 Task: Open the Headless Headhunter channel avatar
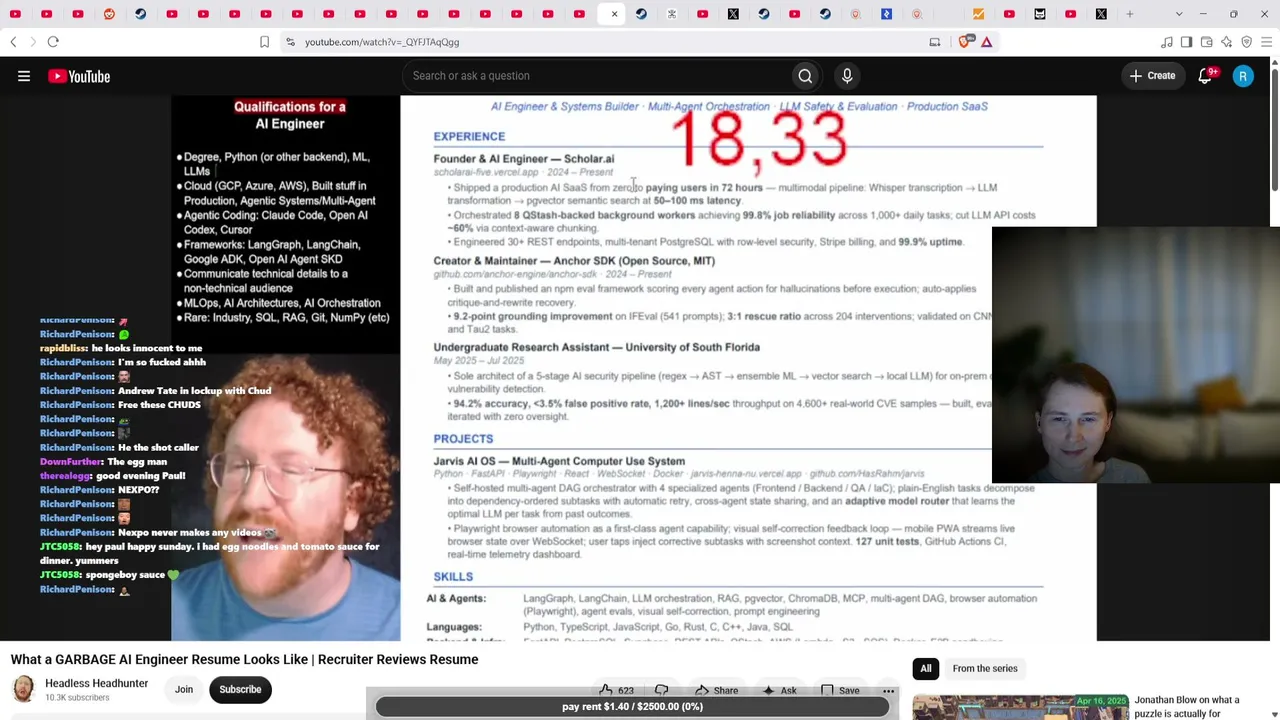coord(23,689)
